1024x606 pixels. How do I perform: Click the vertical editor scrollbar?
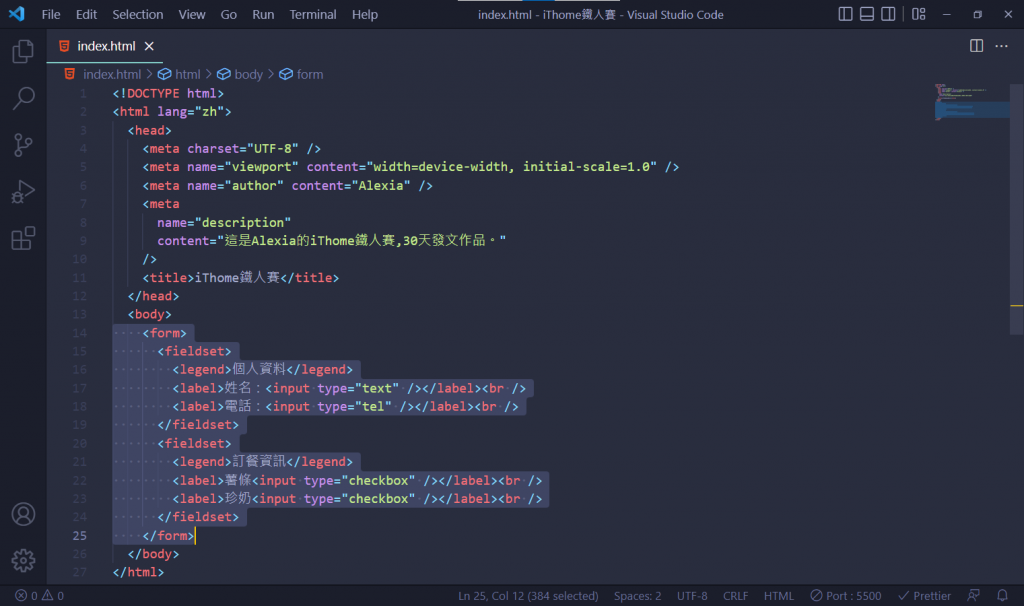1017,209
